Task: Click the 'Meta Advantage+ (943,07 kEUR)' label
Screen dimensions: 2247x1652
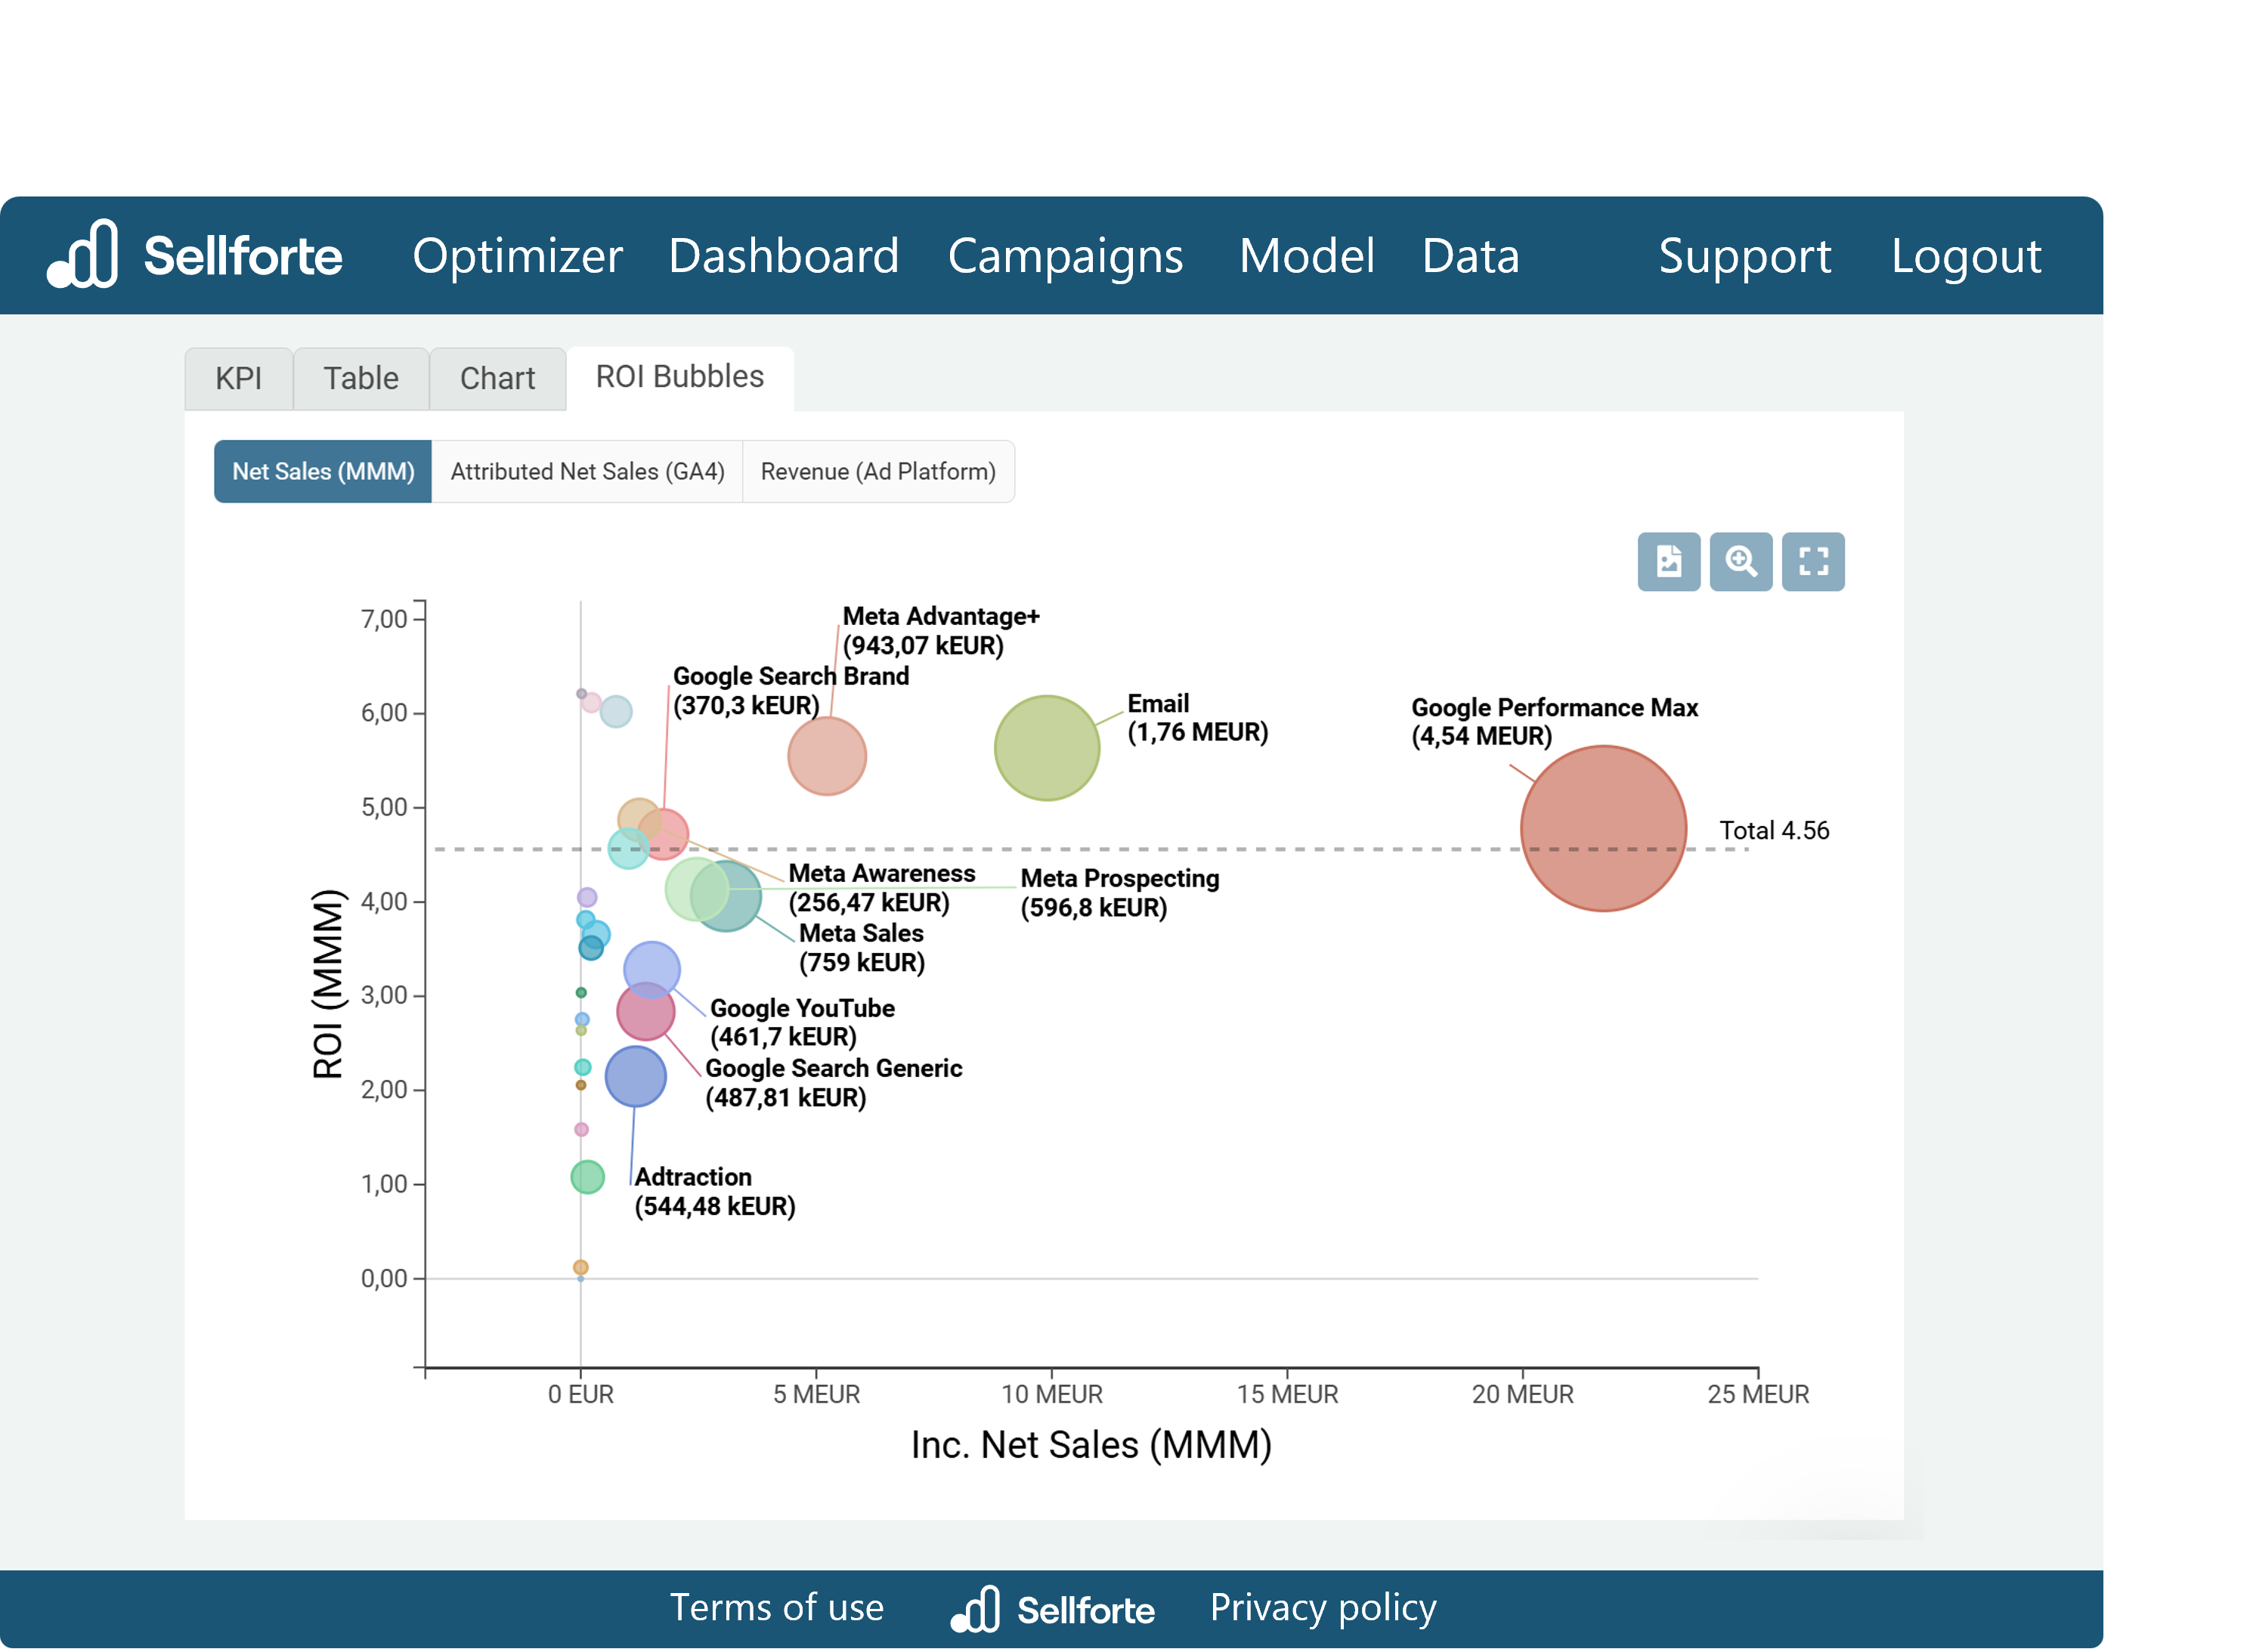Action: [940, 630]
